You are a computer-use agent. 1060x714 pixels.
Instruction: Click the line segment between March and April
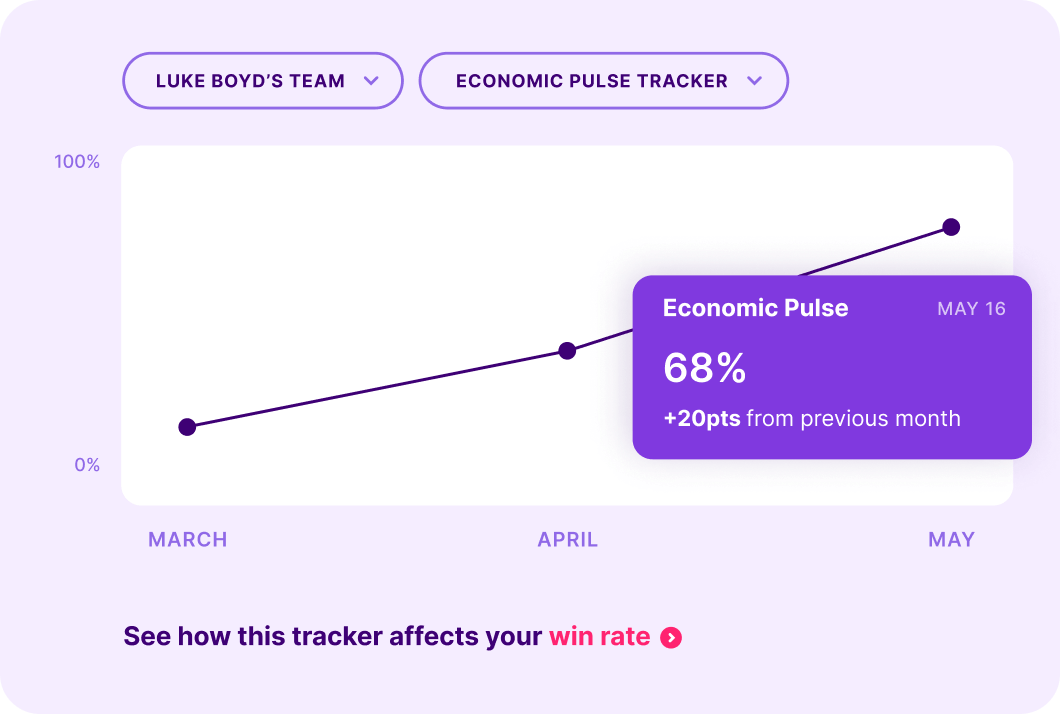(377, 389)
